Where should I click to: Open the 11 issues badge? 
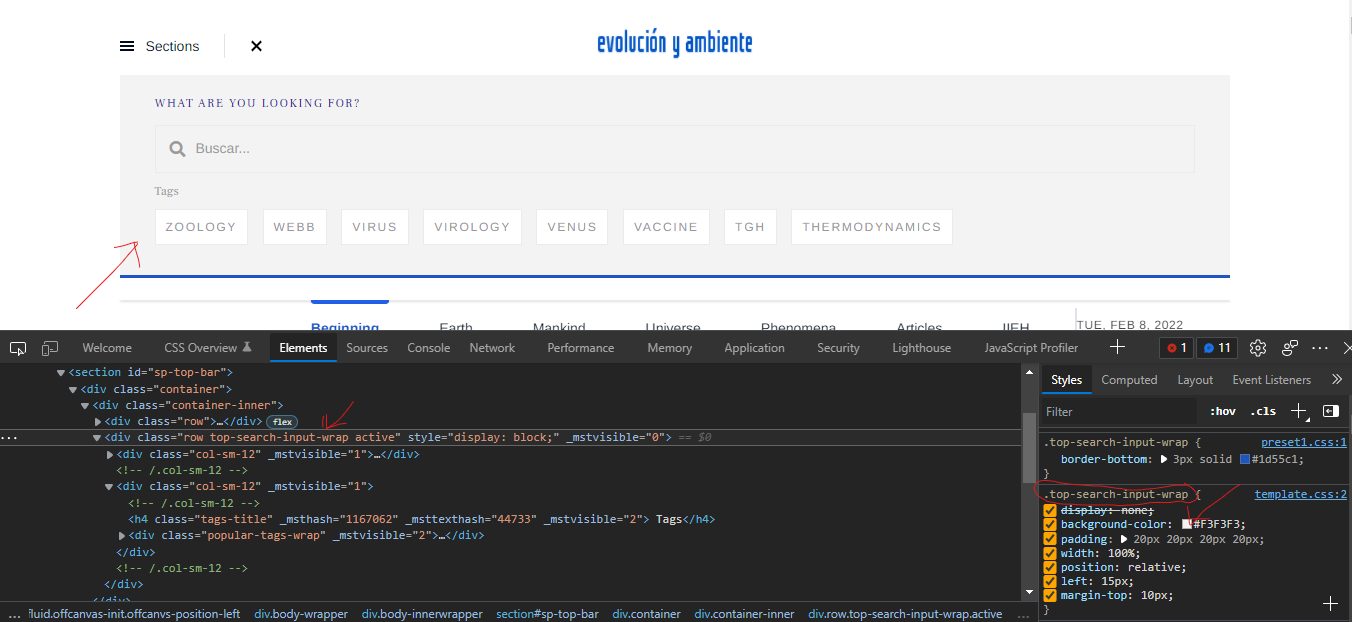point(1216,347)
